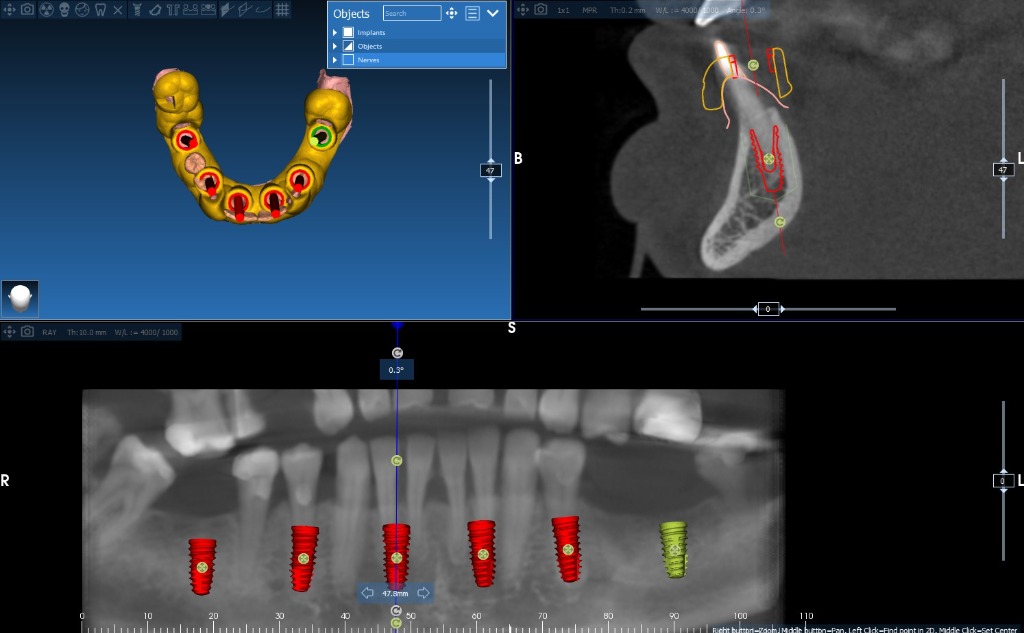Toggle visibility of the Implants group
Viewport: 1024px width, 633px height.
pyautogui.click(x=348, y=33)
